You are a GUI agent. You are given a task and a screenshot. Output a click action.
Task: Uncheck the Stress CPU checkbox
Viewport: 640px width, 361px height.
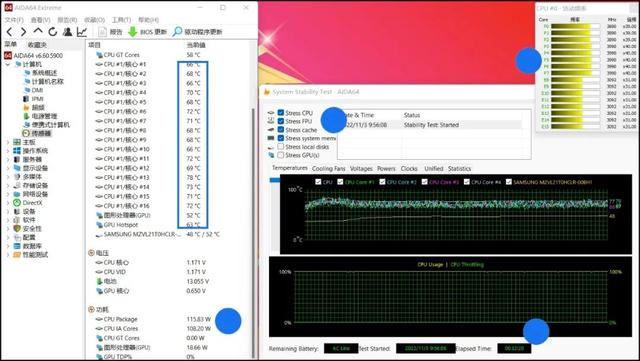point(281,113)
